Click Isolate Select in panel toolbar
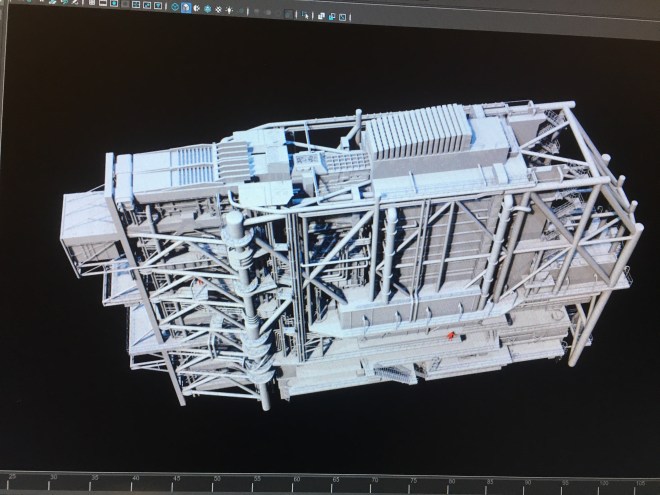The height and width of the screenshot is (495, 660). point(305,14)
